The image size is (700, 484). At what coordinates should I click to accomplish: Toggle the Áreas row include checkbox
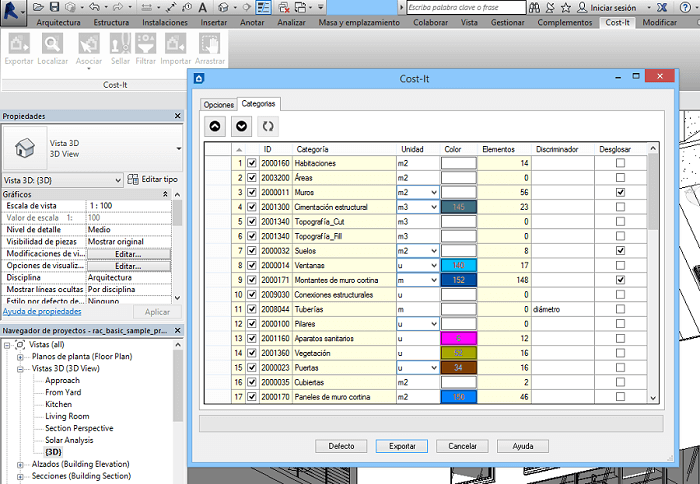point(252,178)
